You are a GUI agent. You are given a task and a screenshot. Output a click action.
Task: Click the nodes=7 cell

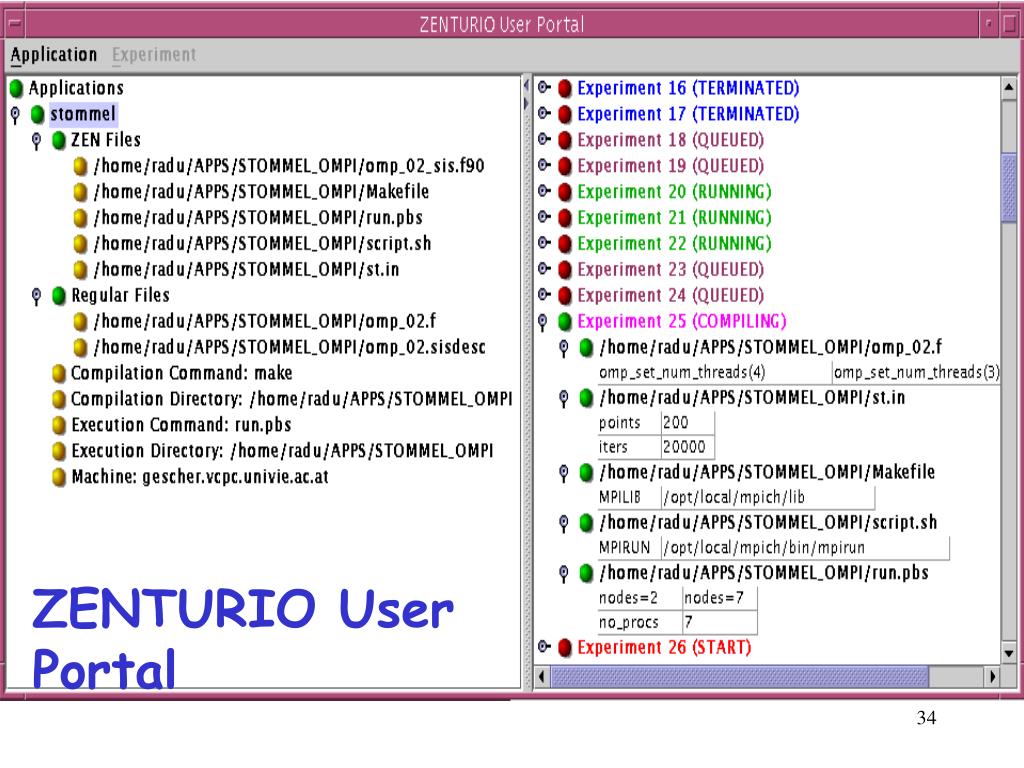[720, 598]
